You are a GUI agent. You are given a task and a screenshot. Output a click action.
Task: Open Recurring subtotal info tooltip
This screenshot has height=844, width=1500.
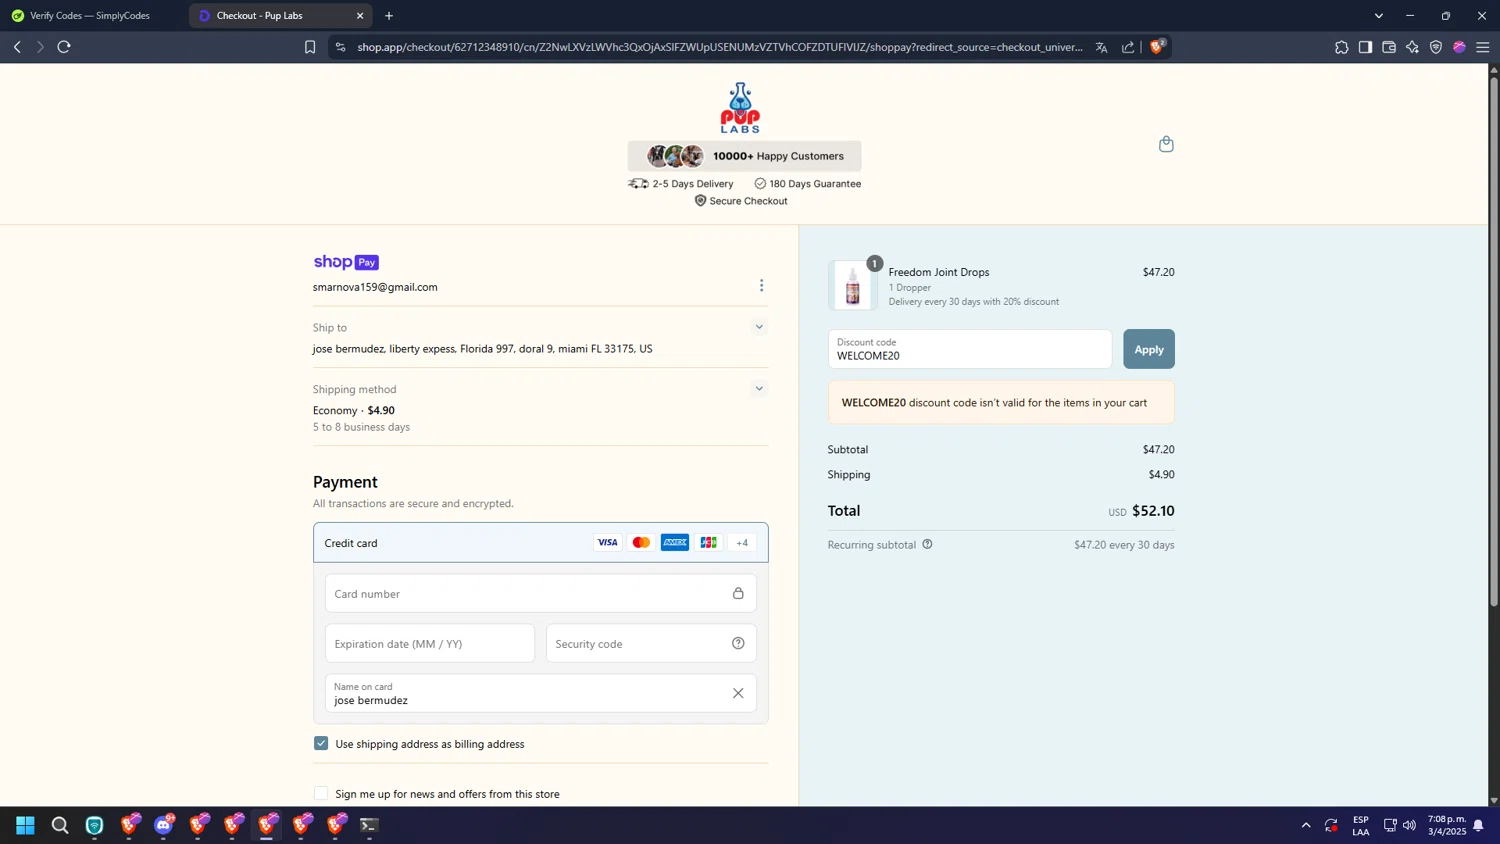(x=927, y=545)
